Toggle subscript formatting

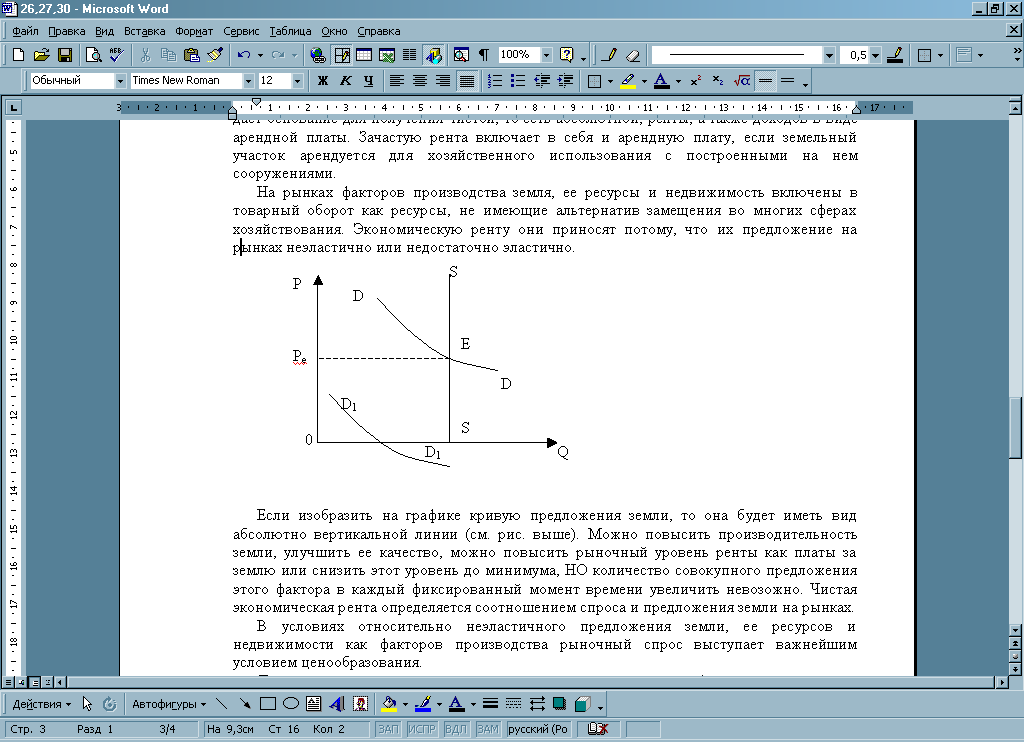point(718,81)
